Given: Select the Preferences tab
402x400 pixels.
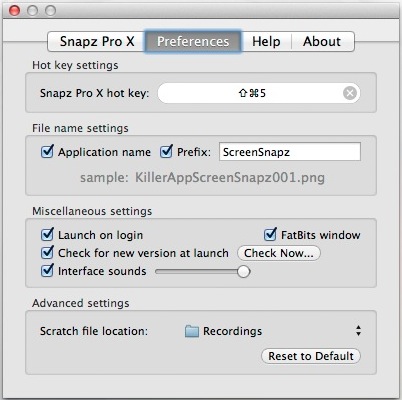Looking at the screenshot, I should coord(193,42).
